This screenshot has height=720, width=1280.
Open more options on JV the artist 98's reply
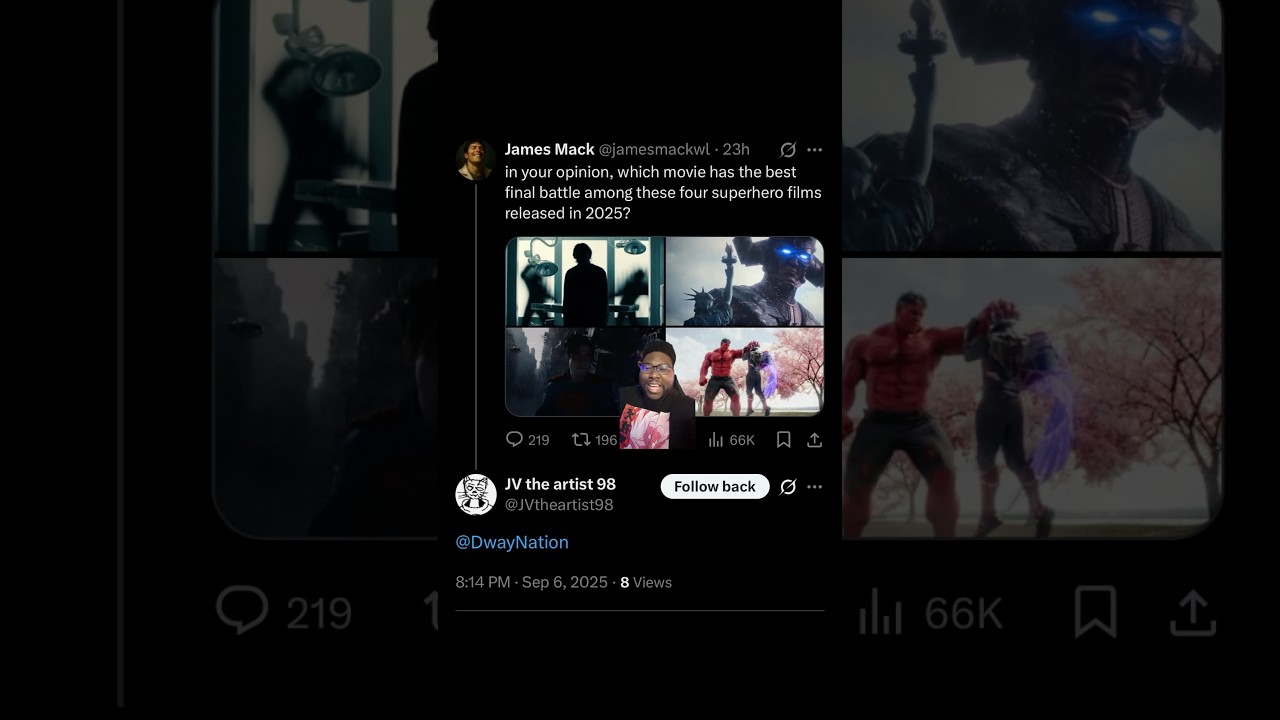(815, 487)
